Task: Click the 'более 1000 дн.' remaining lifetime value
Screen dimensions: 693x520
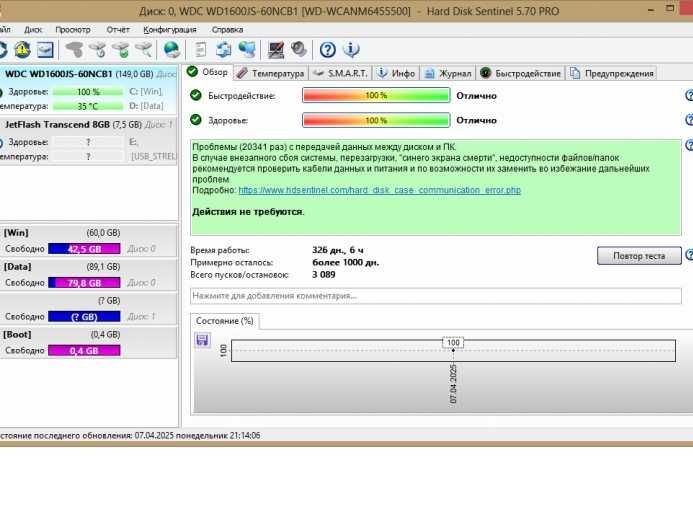Action: (x=346, y=262)
